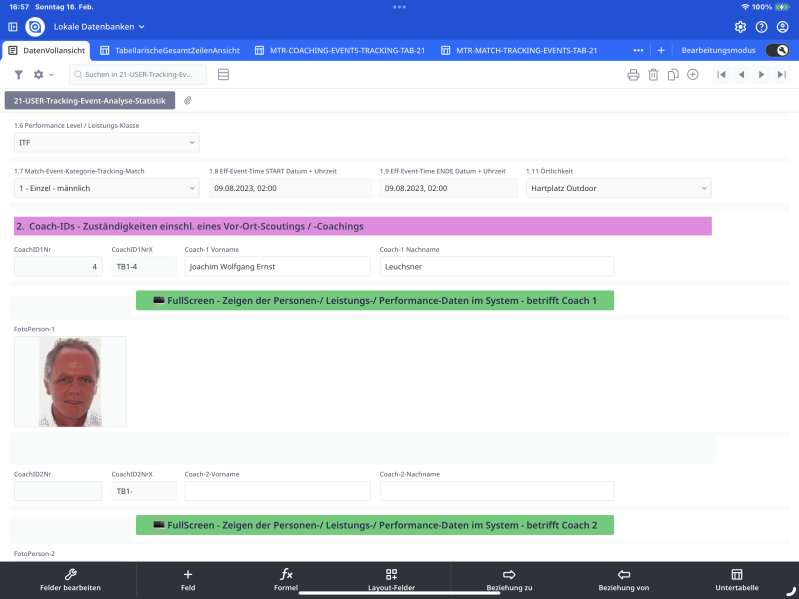Viewport: 799px width, 599px height.
Task: Open the Performance Level ITF dropdown
Action: point(106,143)
